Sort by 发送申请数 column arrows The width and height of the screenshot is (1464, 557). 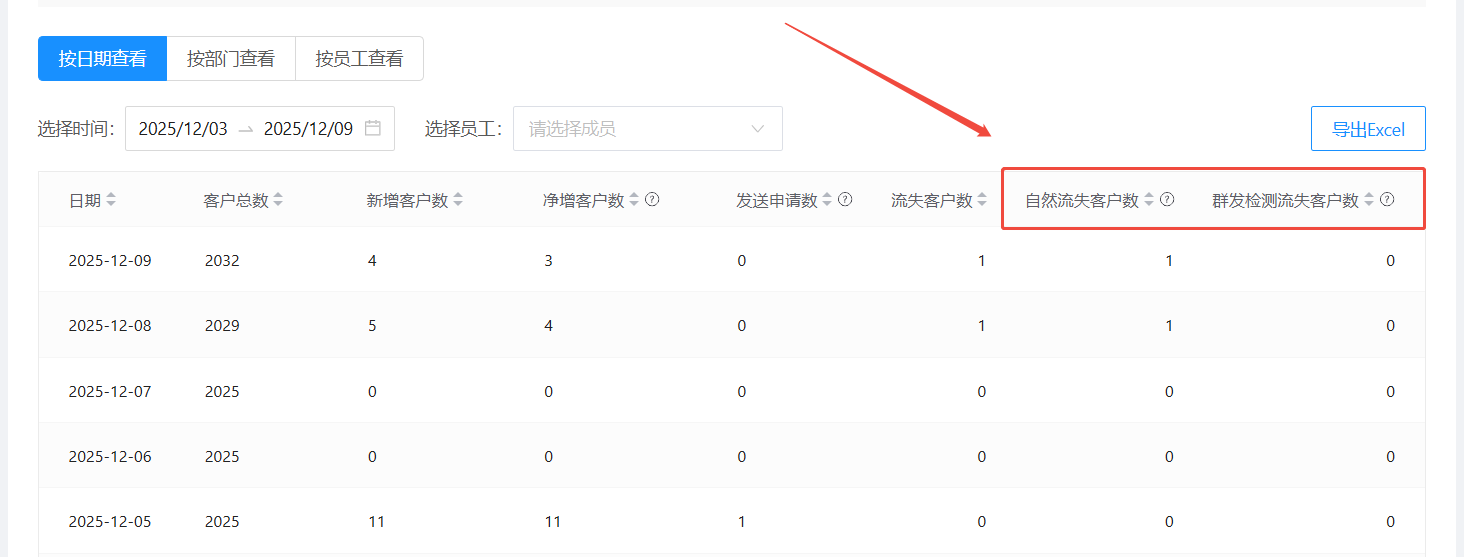[827, 200]
